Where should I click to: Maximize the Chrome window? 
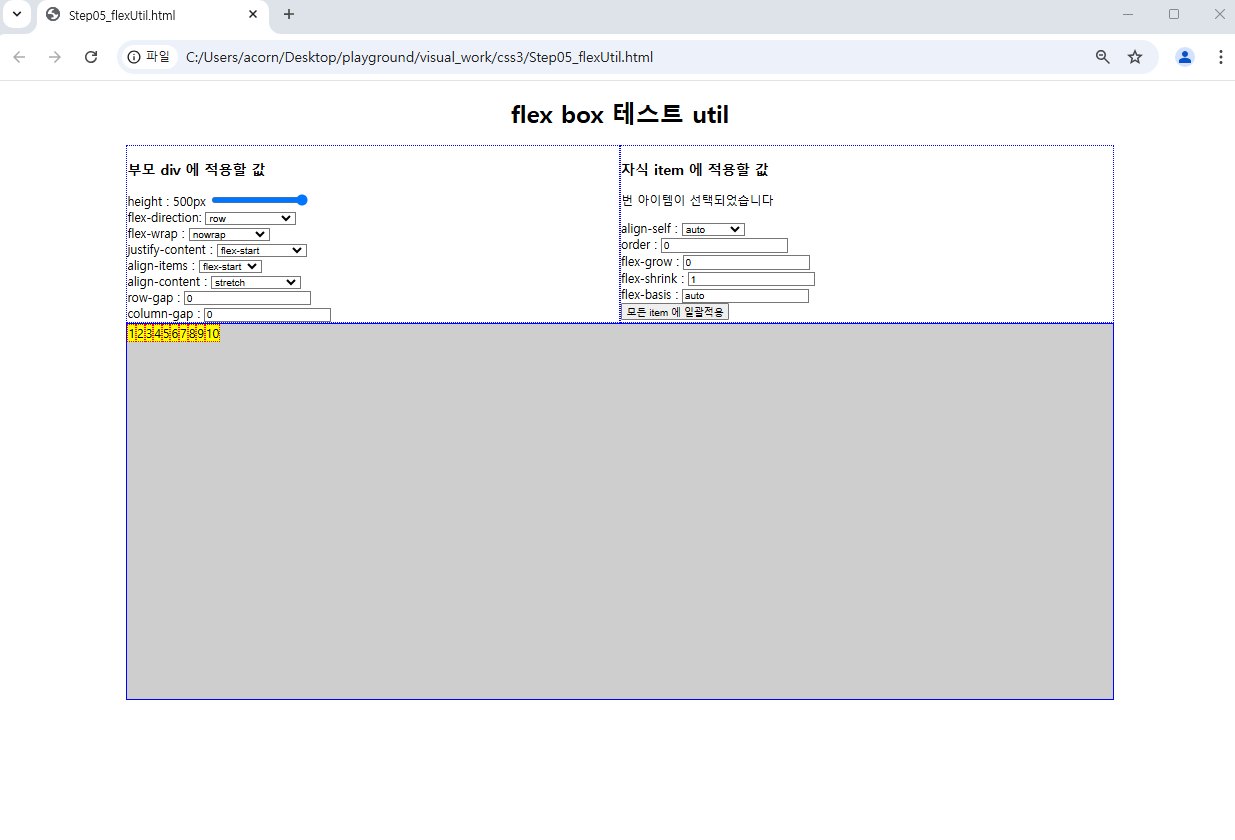pos(1174,14)
